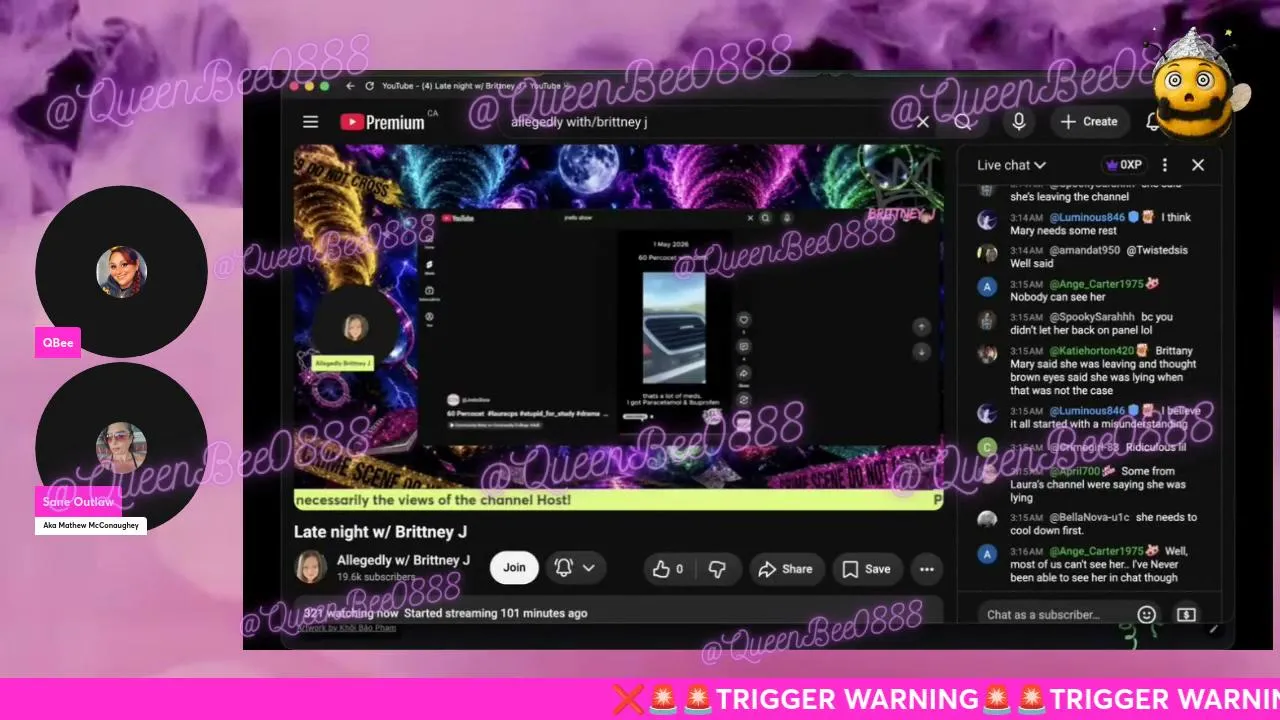This screenshot has height=720, width=1280.
Task: Clear the search text with the X
Action: point(923,122)
